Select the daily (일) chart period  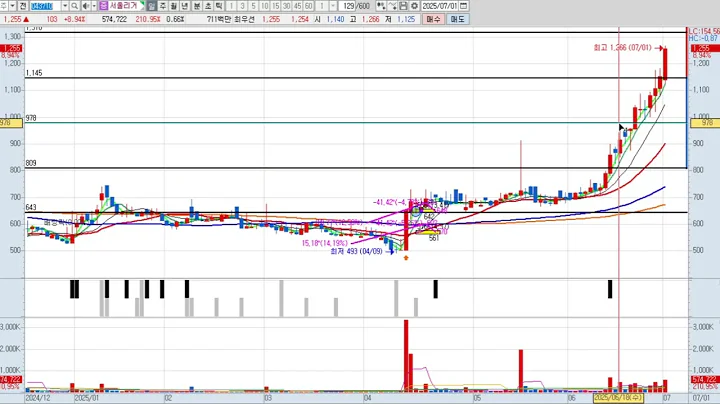pos(152,6)
